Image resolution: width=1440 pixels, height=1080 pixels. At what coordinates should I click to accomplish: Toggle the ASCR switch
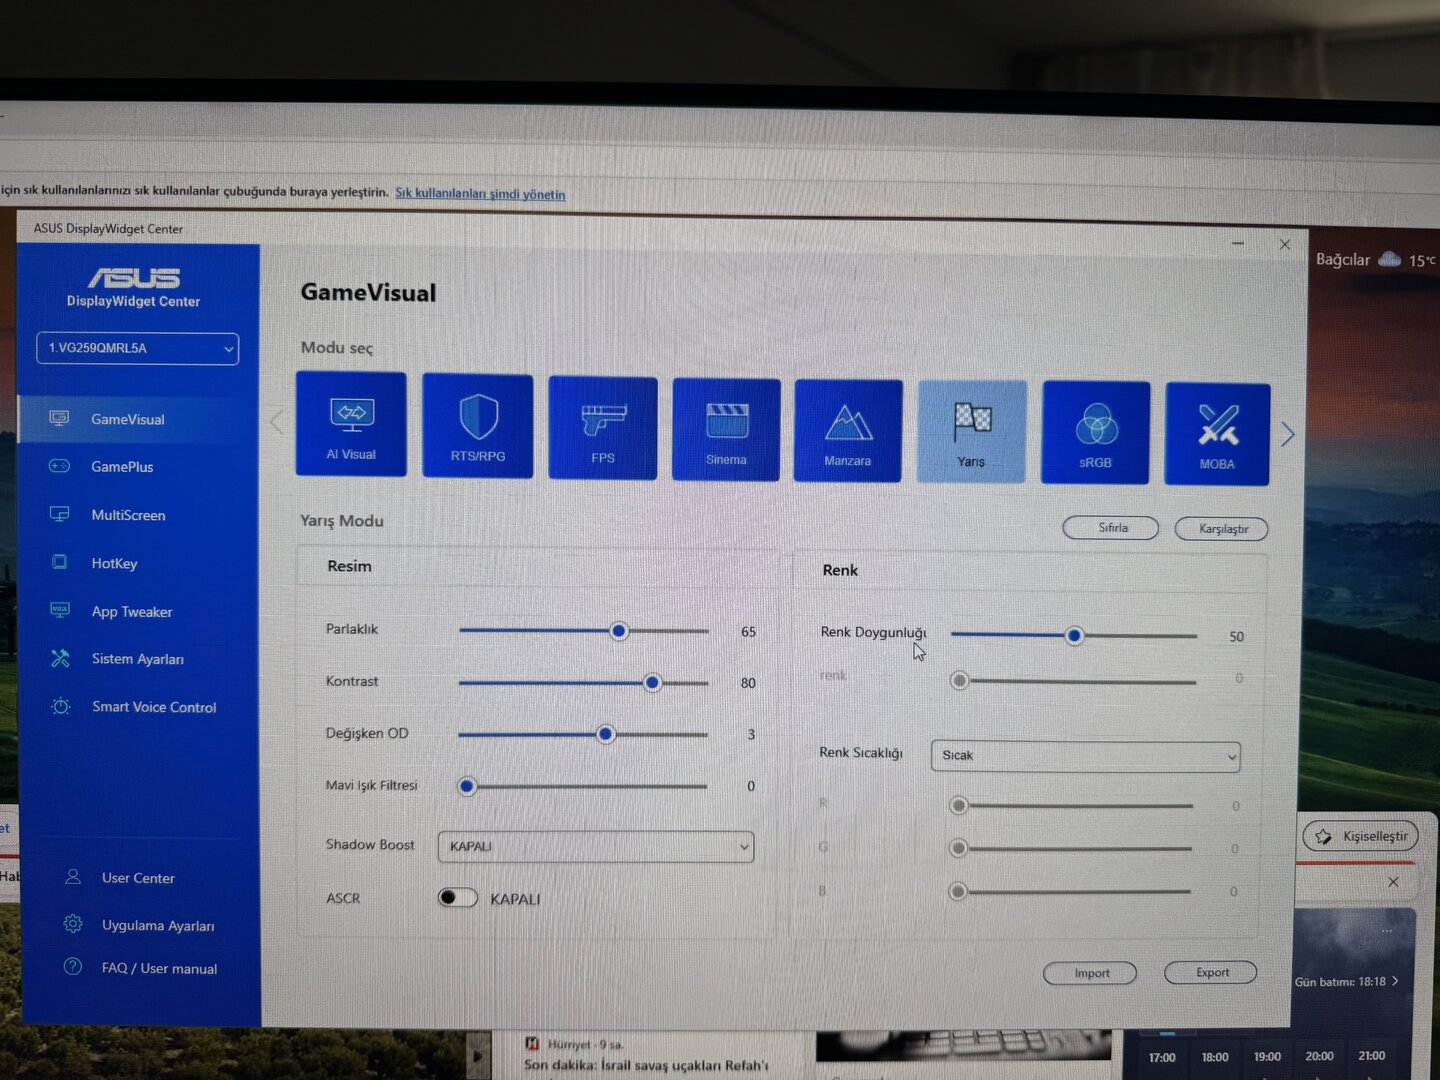click(x=458, y=898)
